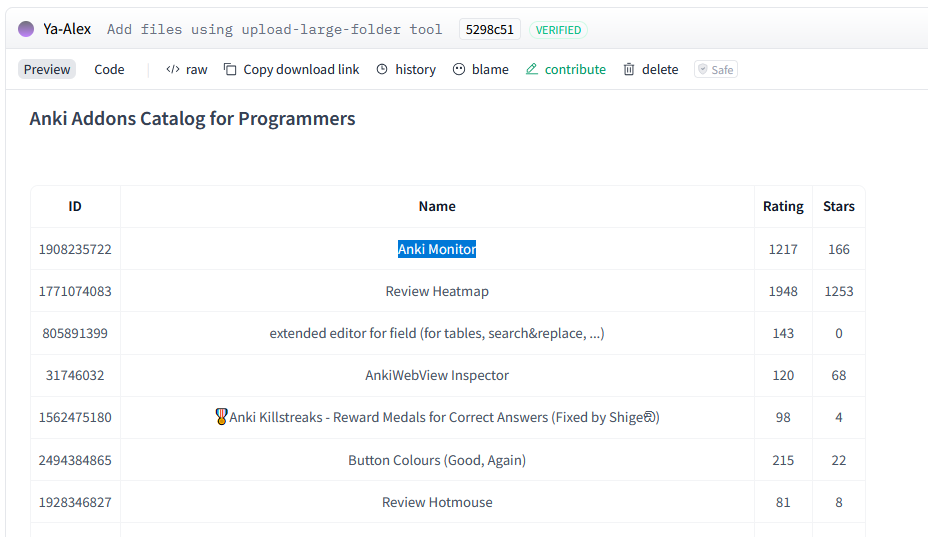Click the history clock icon
Screen dimensions: 928x537
(x=382, y=69)
